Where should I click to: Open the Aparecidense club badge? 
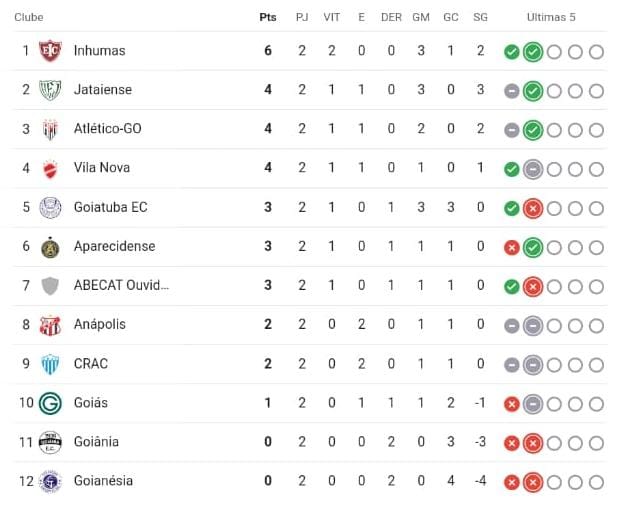coord(50,247)
